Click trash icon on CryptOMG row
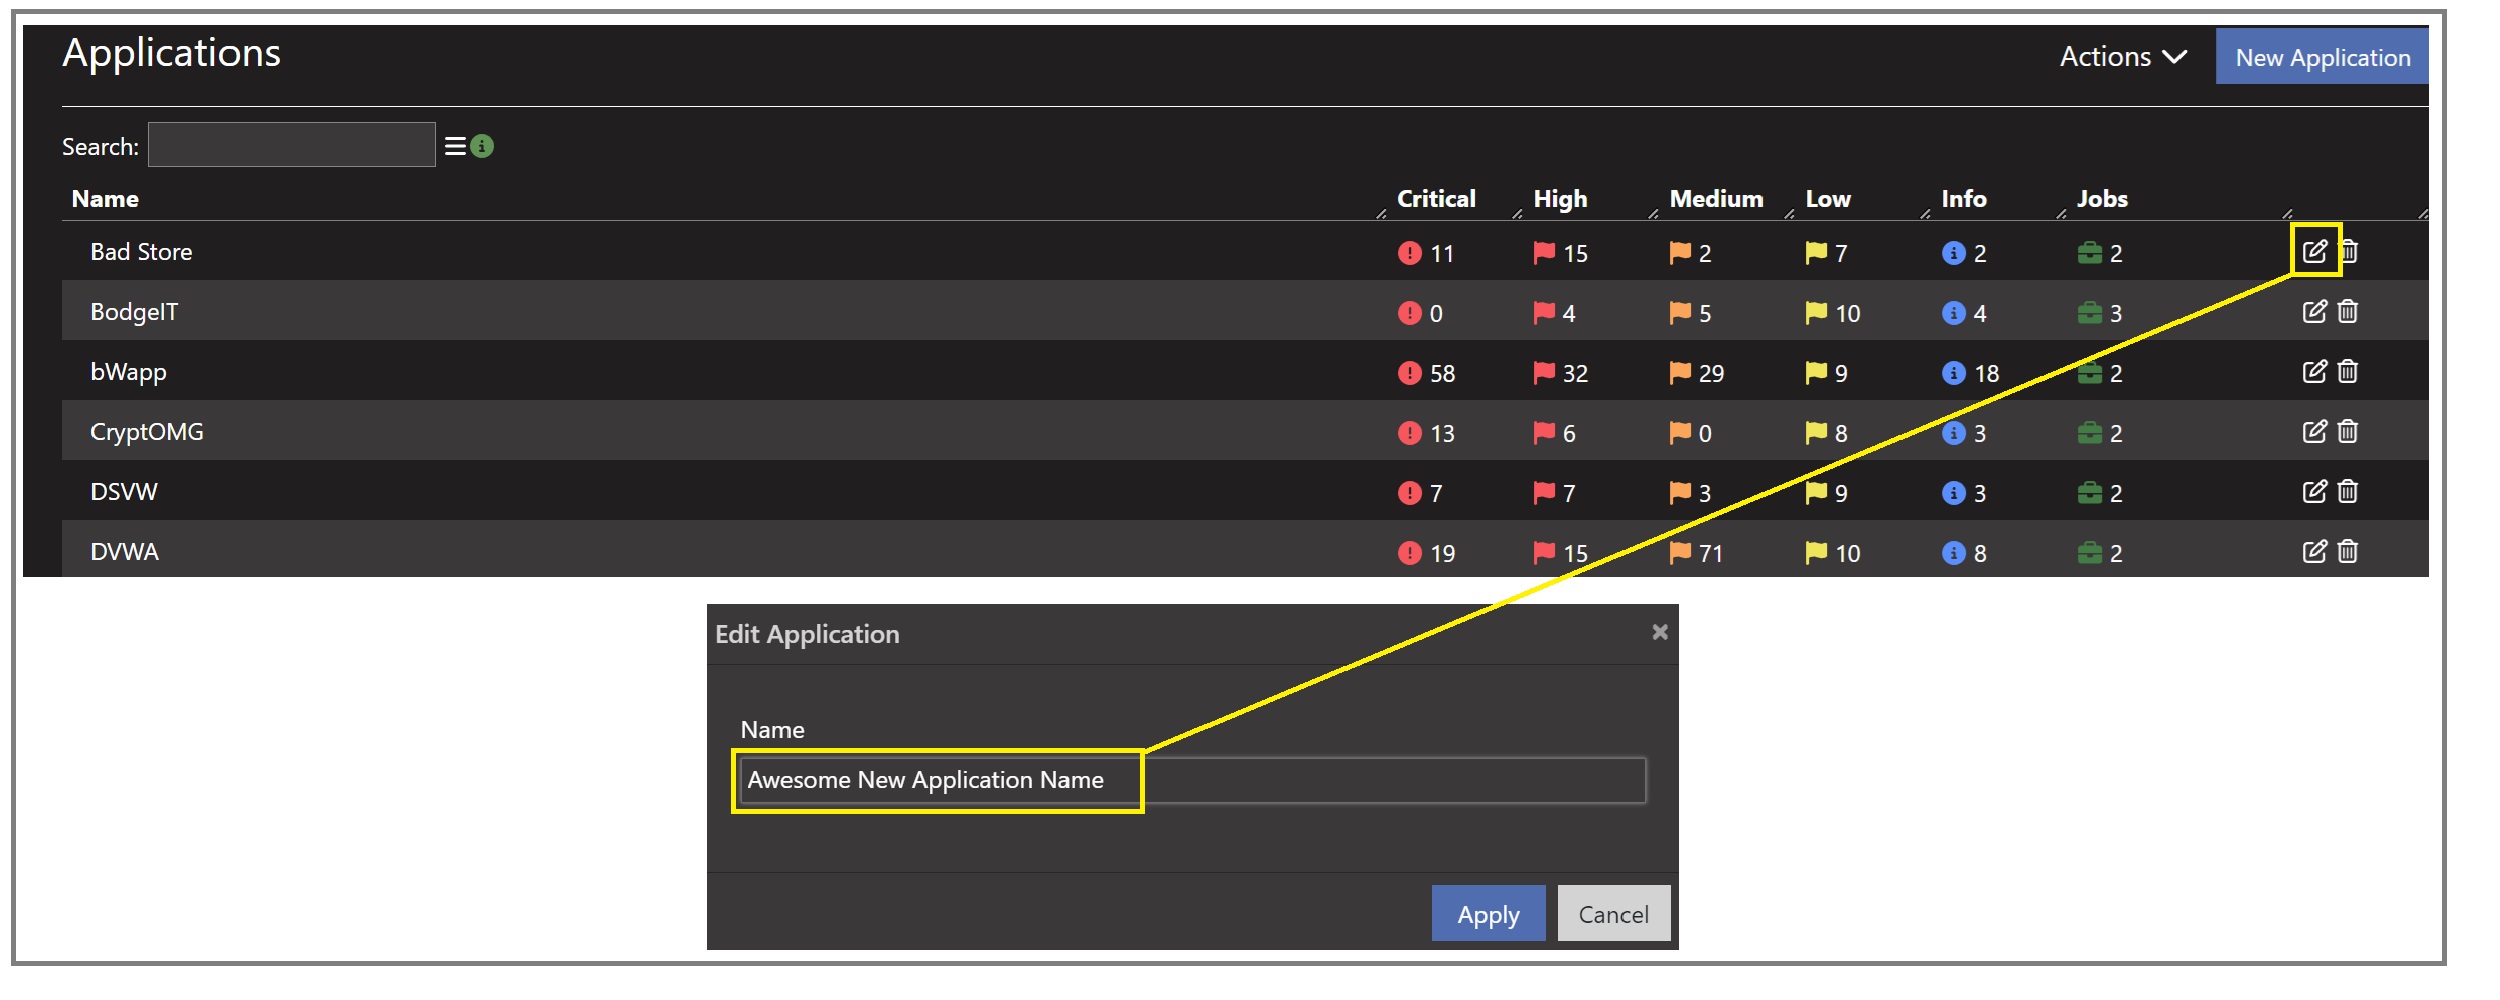Viewport: 2500px width, 1000px height. (x=2348, y=432)
